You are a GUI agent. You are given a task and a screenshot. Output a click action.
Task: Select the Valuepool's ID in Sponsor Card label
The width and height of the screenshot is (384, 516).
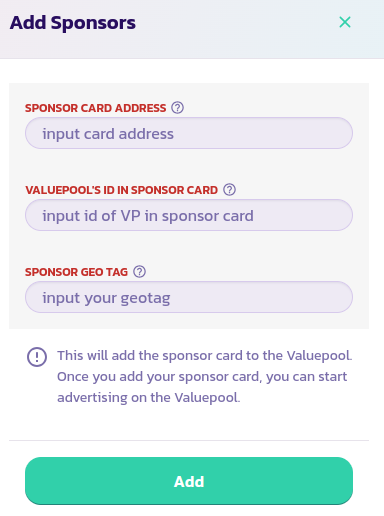click(121, 190)
